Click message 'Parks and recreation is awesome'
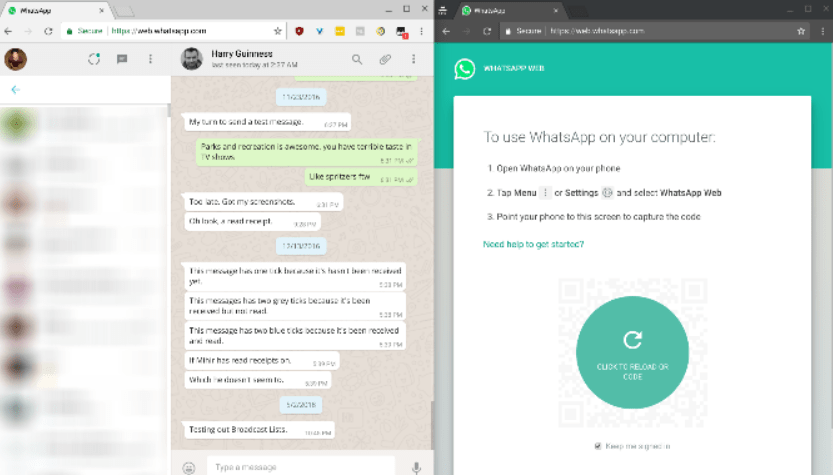Screen dimensions: 833x475 pos(307,152)
